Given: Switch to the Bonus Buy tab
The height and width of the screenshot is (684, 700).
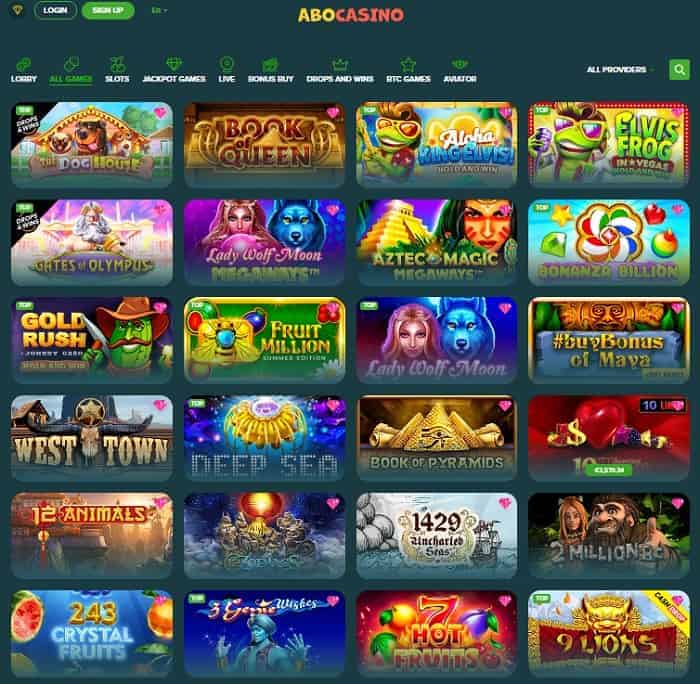Looking at the screenshot, I should [x=271, y=79].
